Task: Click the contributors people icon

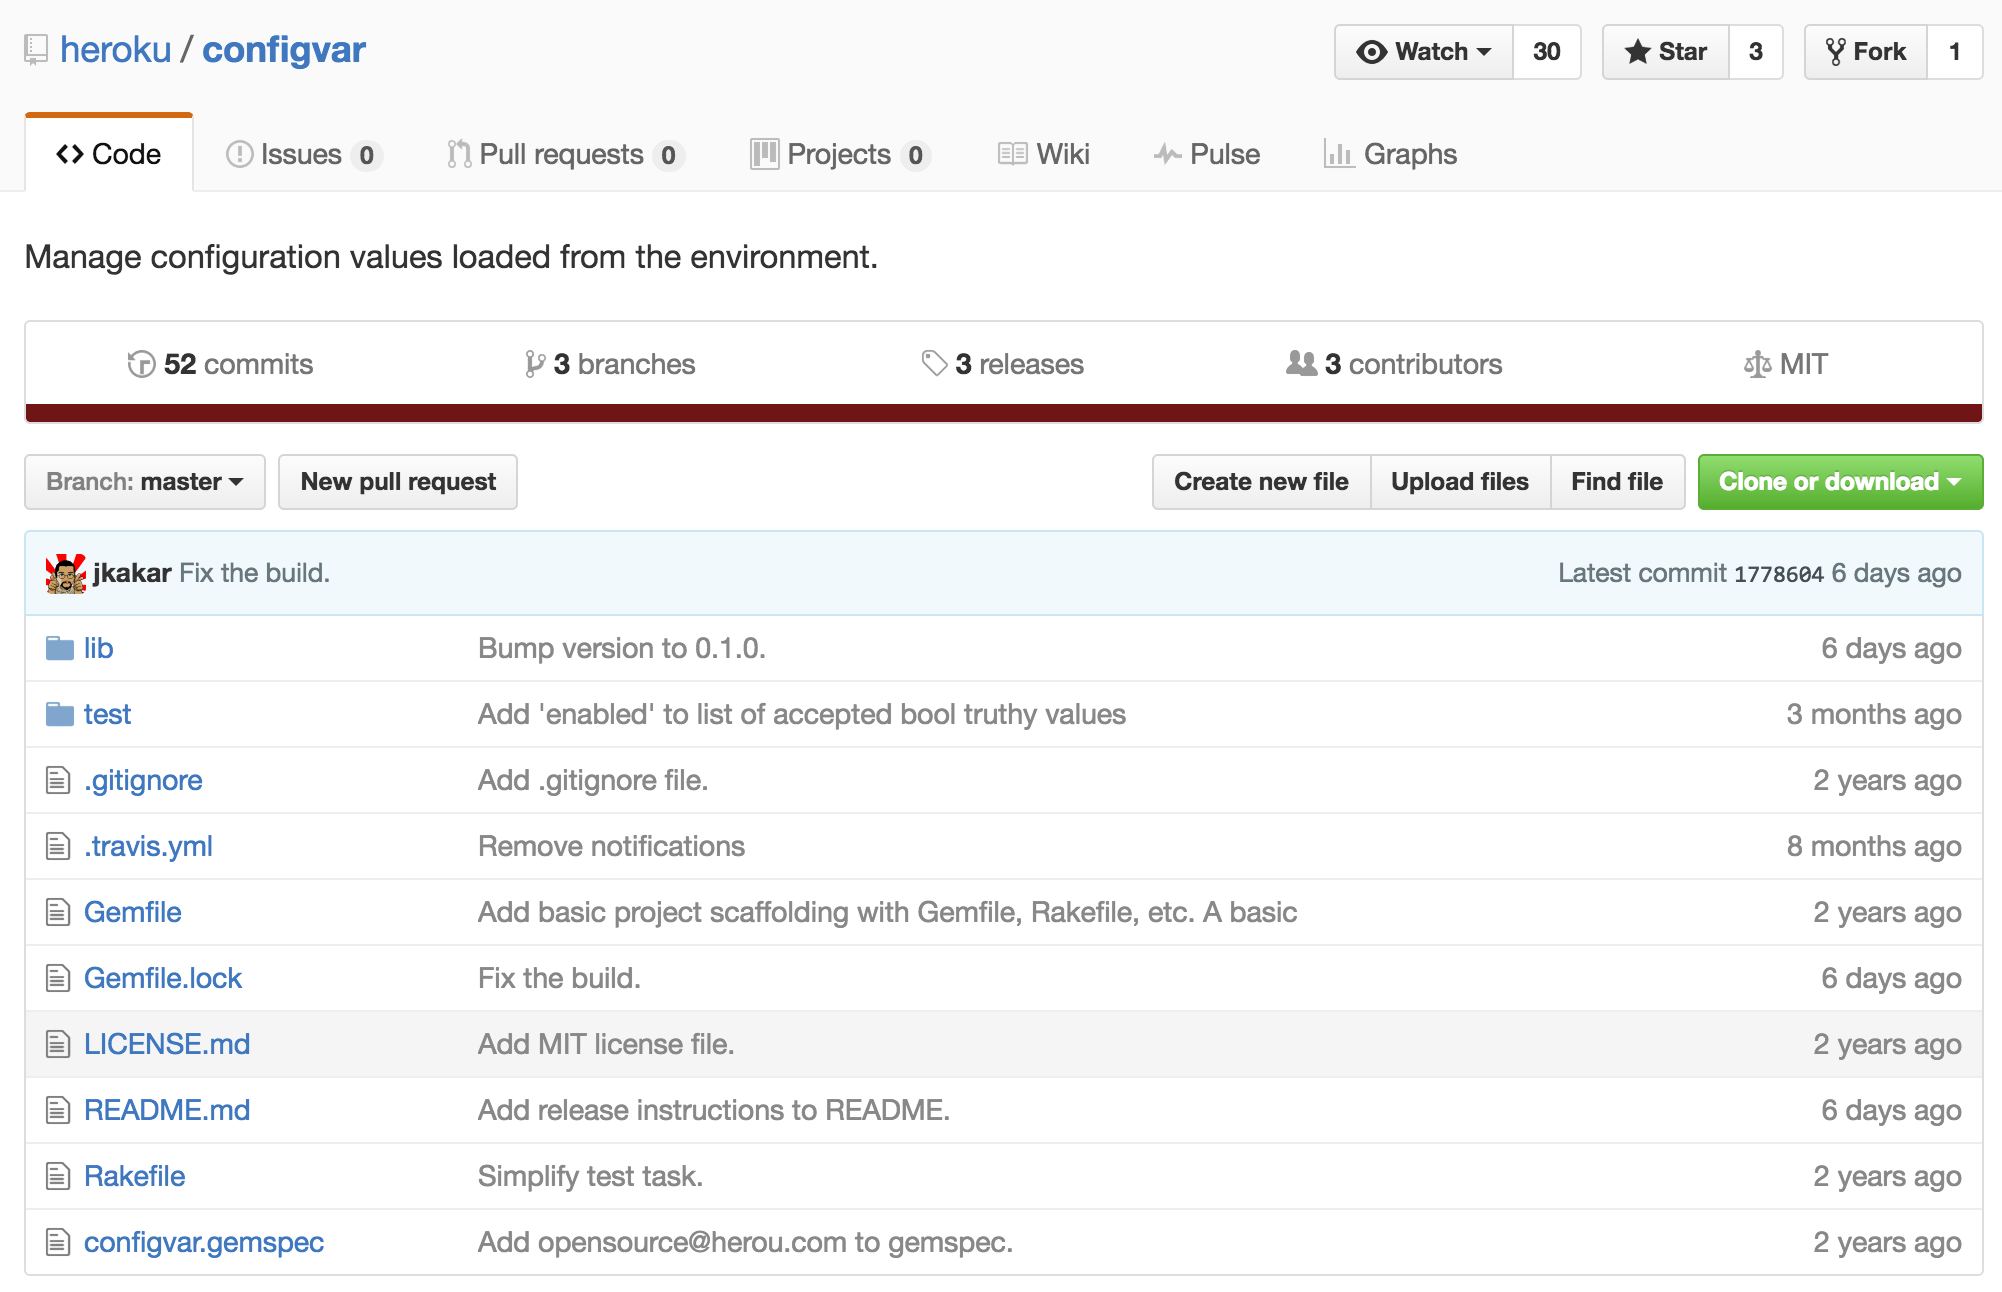Action: coord(1301,363)
